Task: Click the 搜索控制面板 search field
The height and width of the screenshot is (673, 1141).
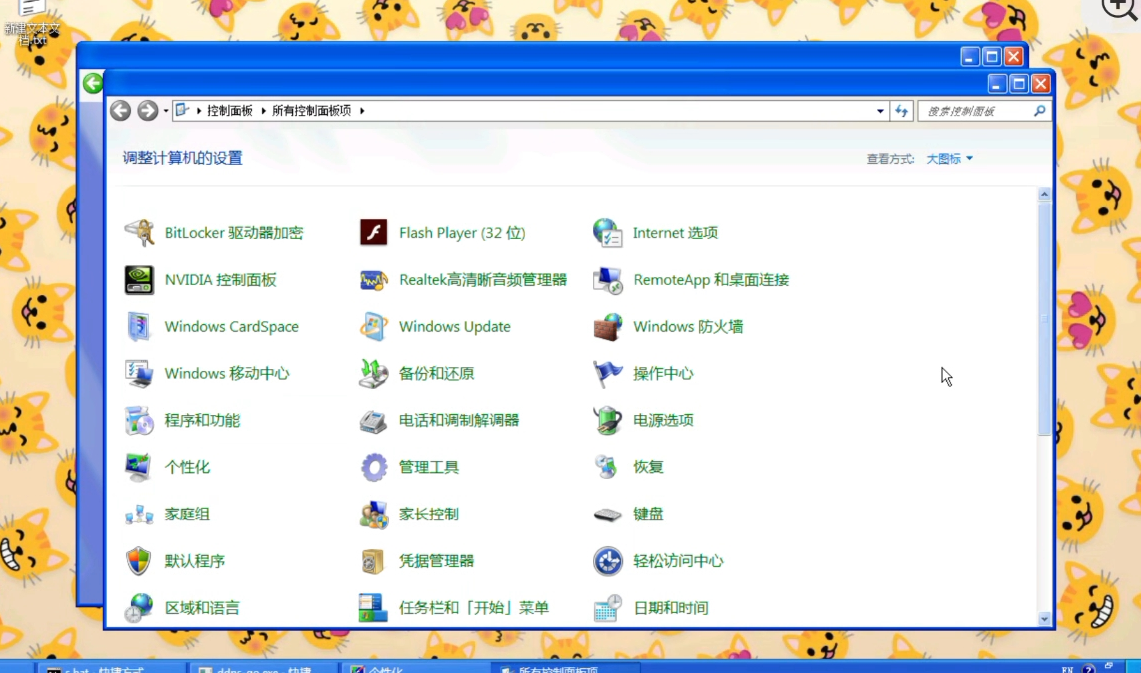Action: pos(975,111)
